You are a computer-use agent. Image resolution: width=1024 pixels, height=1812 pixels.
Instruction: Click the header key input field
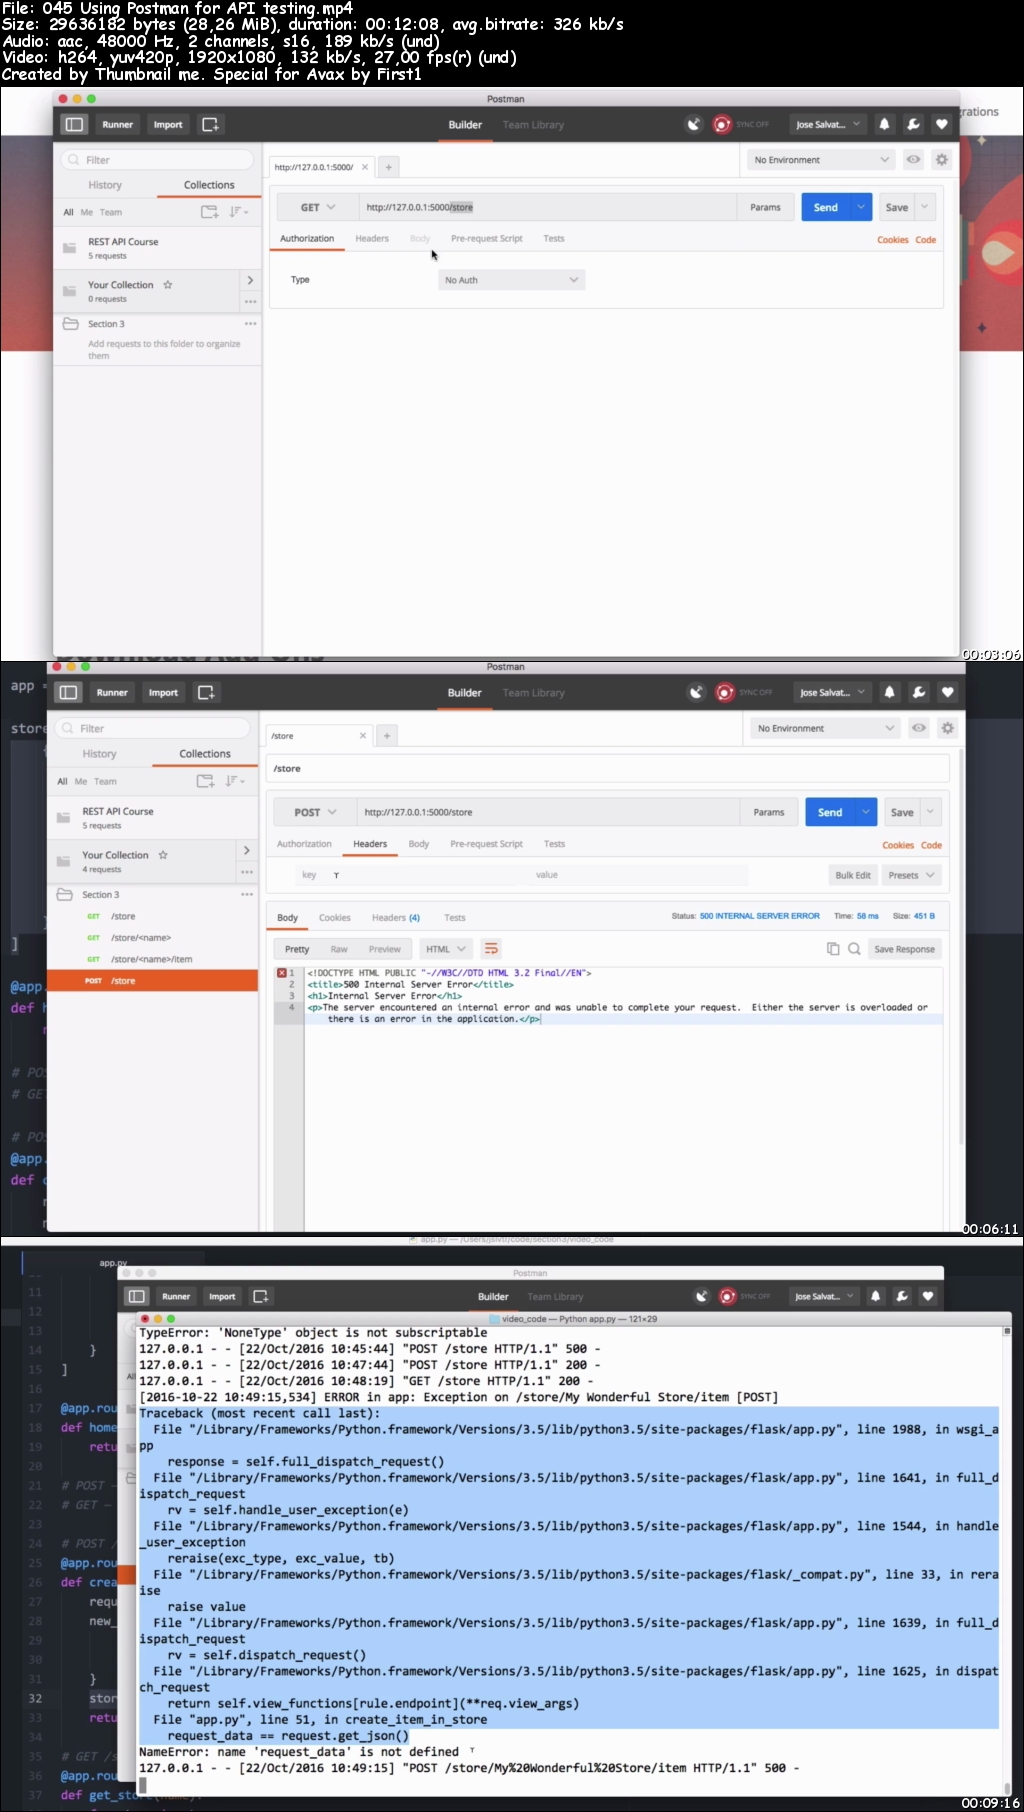411,875
